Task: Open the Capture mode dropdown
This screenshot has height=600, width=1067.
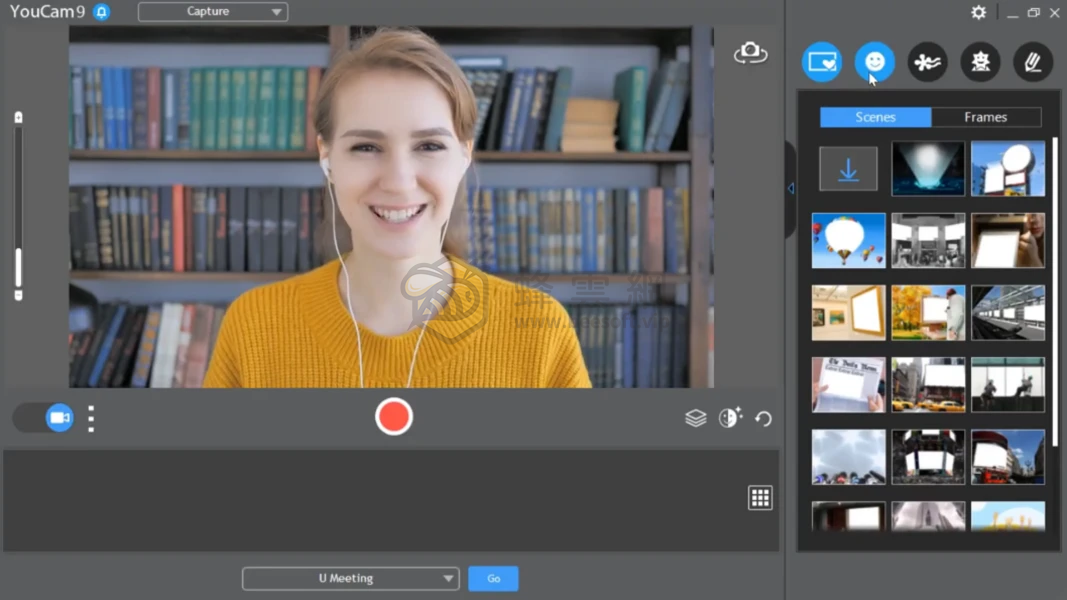Action: [x=212, y=12]
